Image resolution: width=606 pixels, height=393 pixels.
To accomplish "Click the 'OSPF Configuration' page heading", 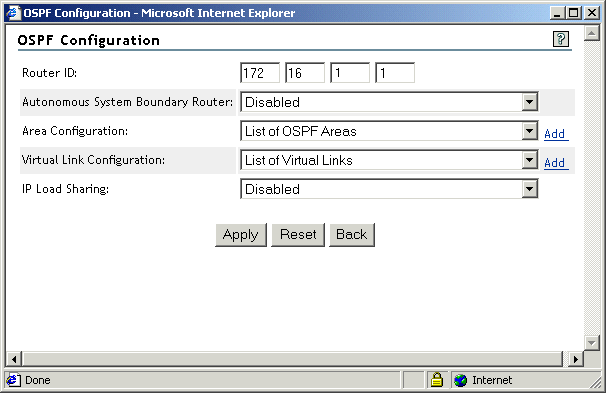I will pyautogui.click(x=89, y=40).
